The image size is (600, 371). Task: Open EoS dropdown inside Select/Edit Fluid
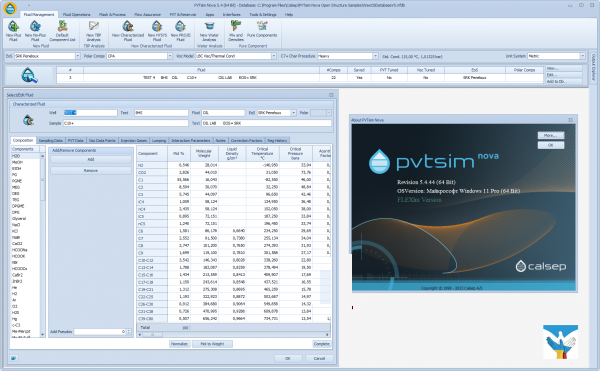pyautogui.click(x=293, y=113)
